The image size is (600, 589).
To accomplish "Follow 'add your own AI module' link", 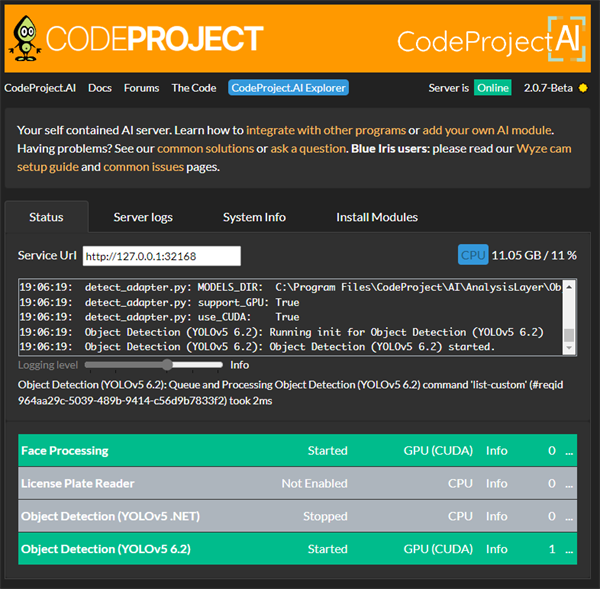I will click(487, 131).
